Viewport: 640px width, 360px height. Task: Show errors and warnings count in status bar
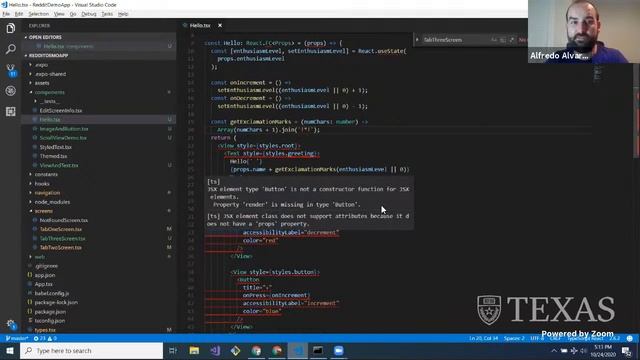(45, 338)
